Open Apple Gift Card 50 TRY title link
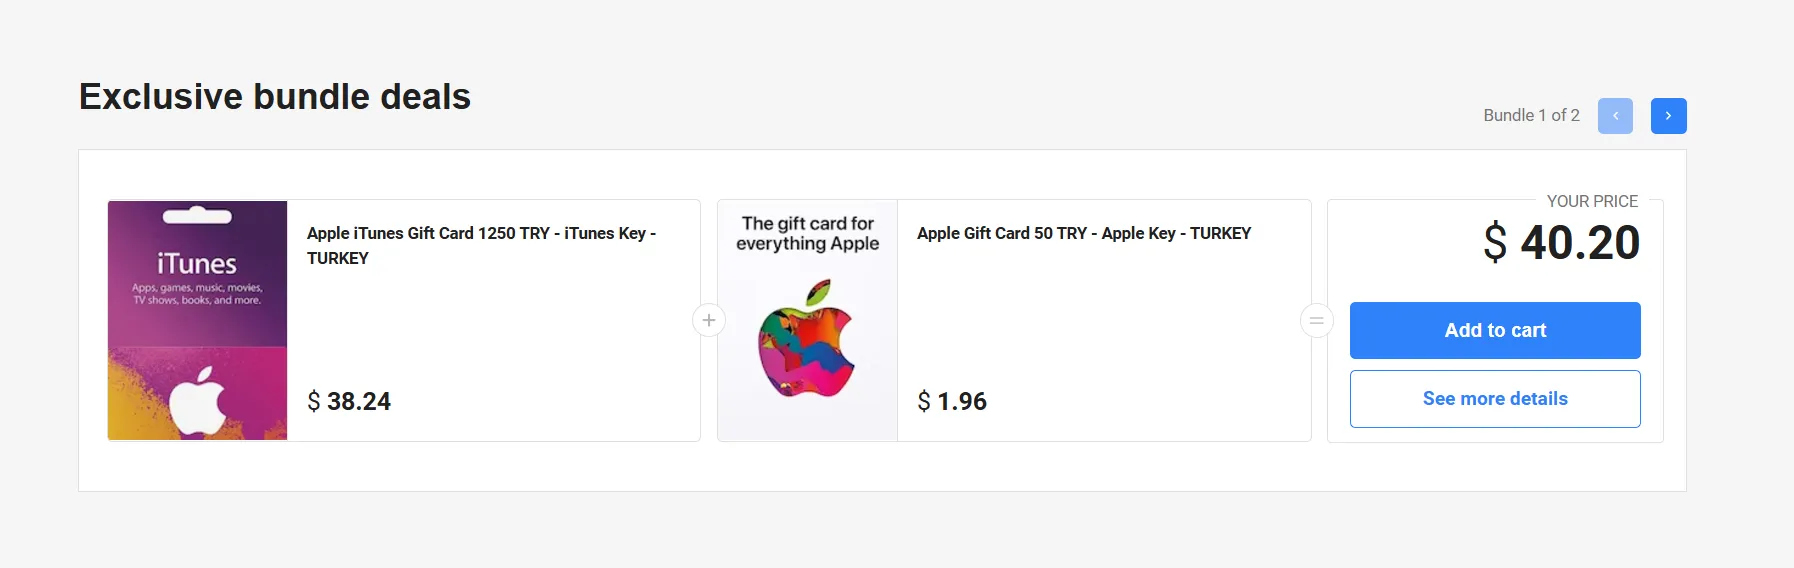The width and height of the screenshot is (1794, 568). [x=1084, y=233]
